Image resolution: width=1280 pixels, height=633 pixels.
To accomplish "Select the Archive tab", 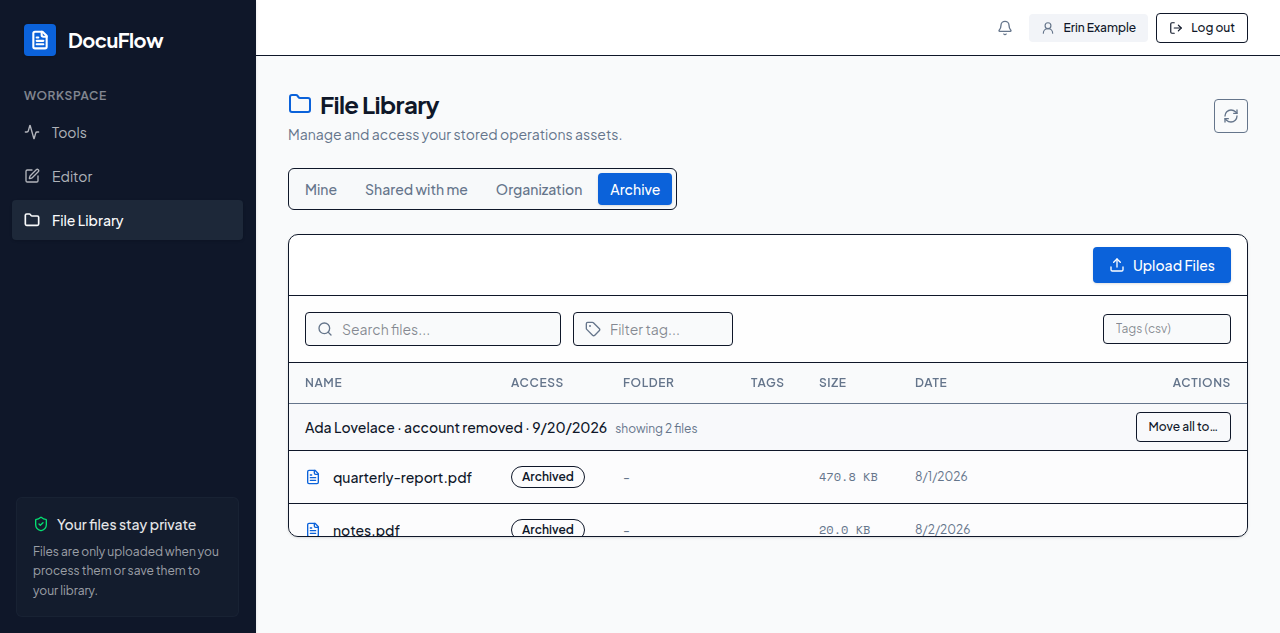I will [x=635, y=189].
